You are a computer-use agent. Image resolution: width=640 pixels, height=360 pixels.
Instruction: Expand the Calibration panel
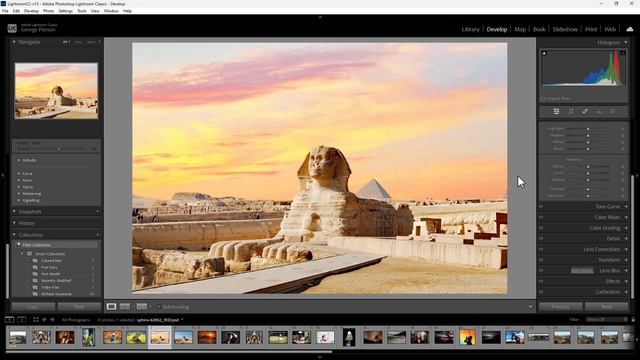coord(626,292)
